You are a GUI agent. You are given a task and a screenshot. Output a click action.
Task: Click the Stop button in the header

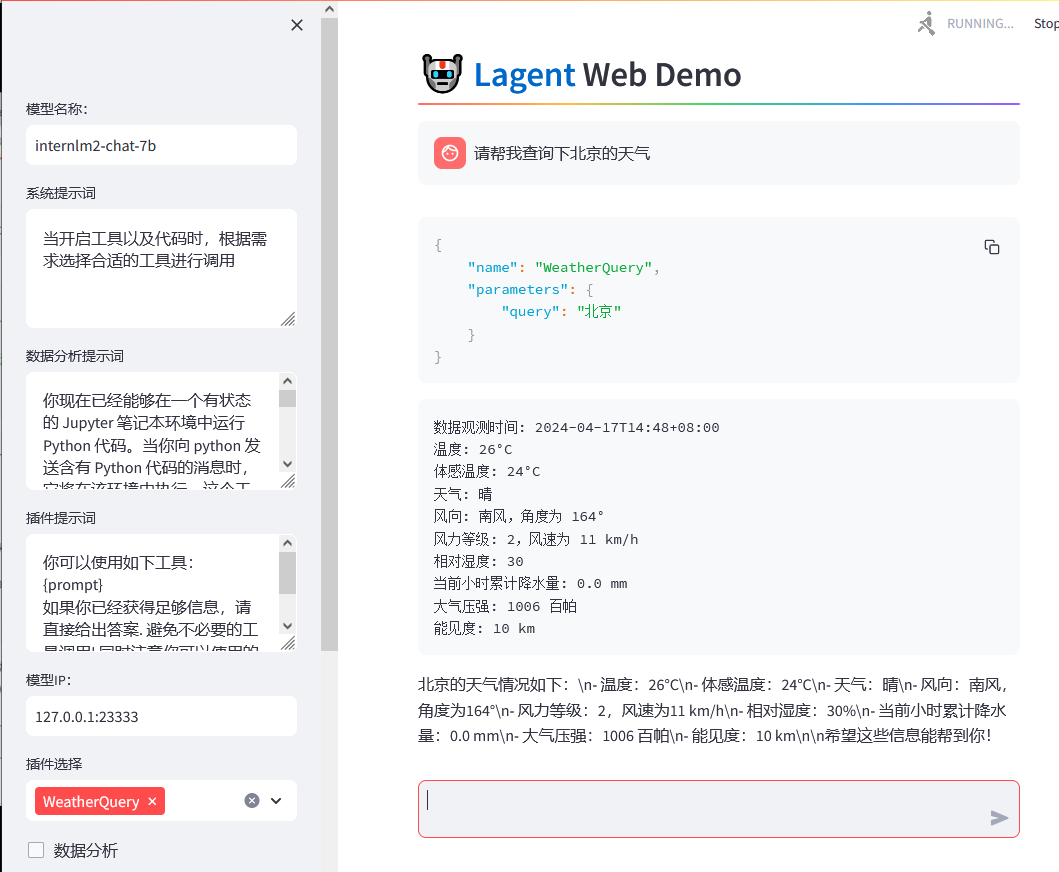(x=1045, y=24)
